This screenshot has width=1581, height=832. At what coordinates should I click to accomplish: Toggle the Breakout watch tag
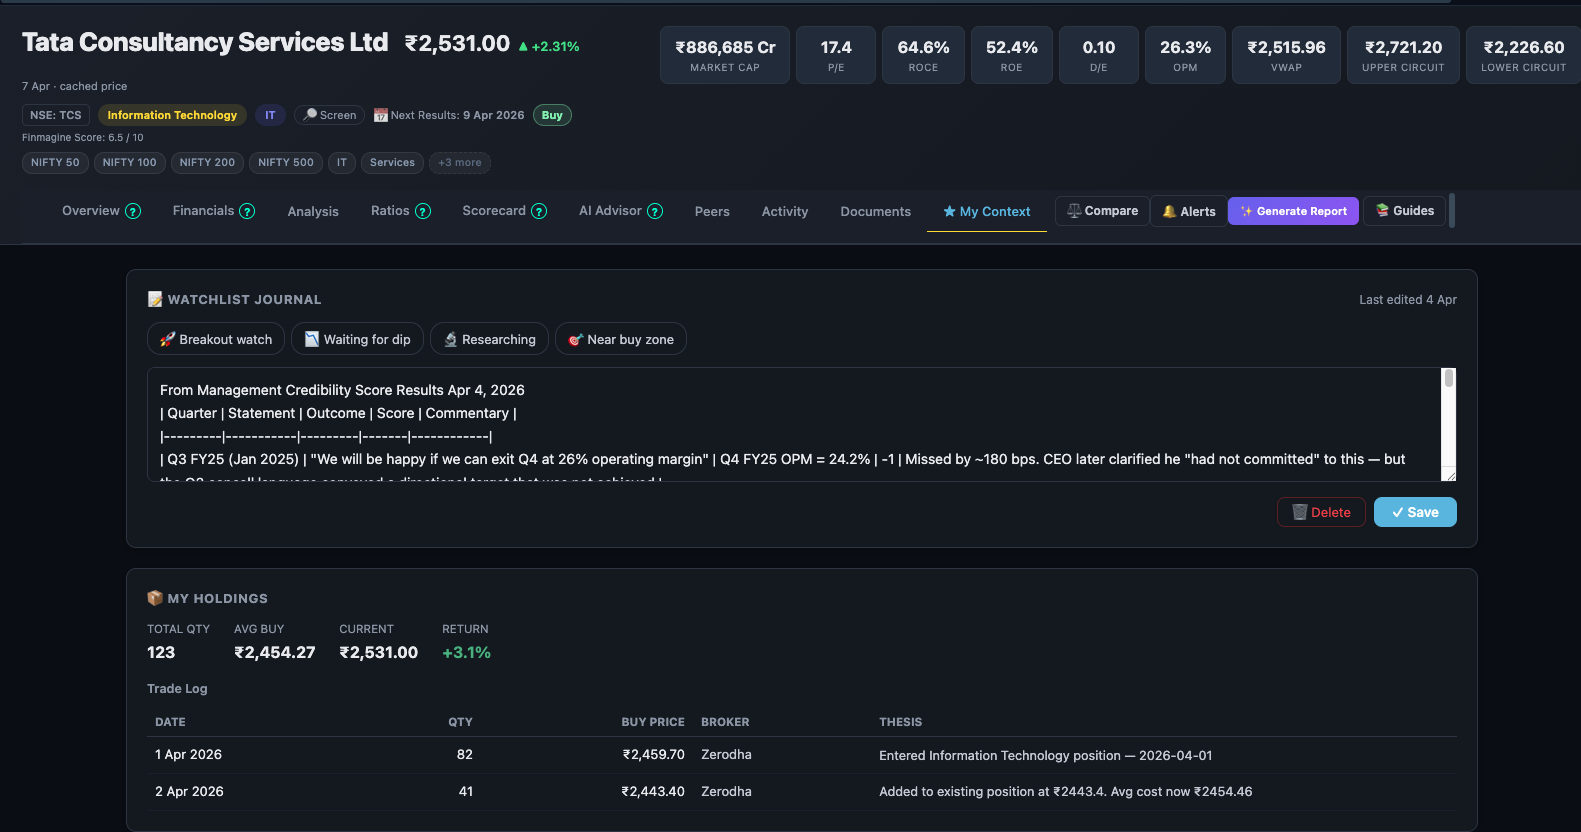click(x=216, y=339)
